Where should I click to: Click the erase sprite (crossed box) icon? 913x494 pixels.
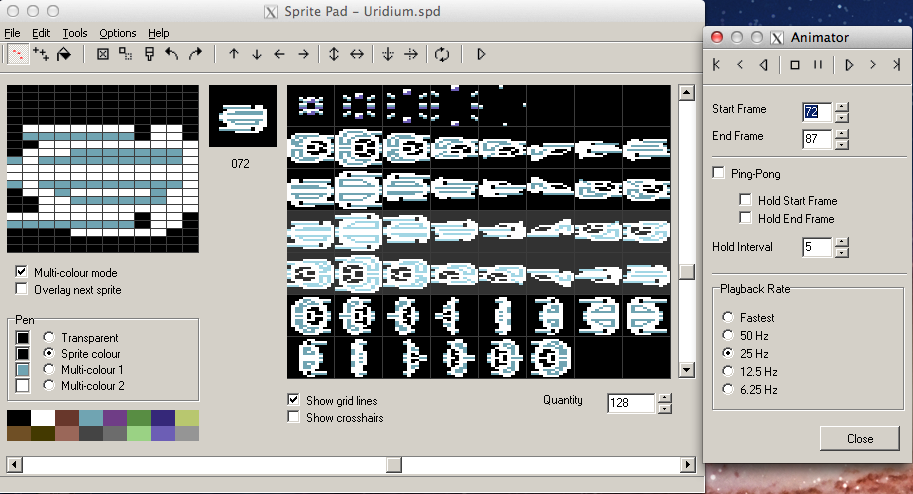coord(102,54)
